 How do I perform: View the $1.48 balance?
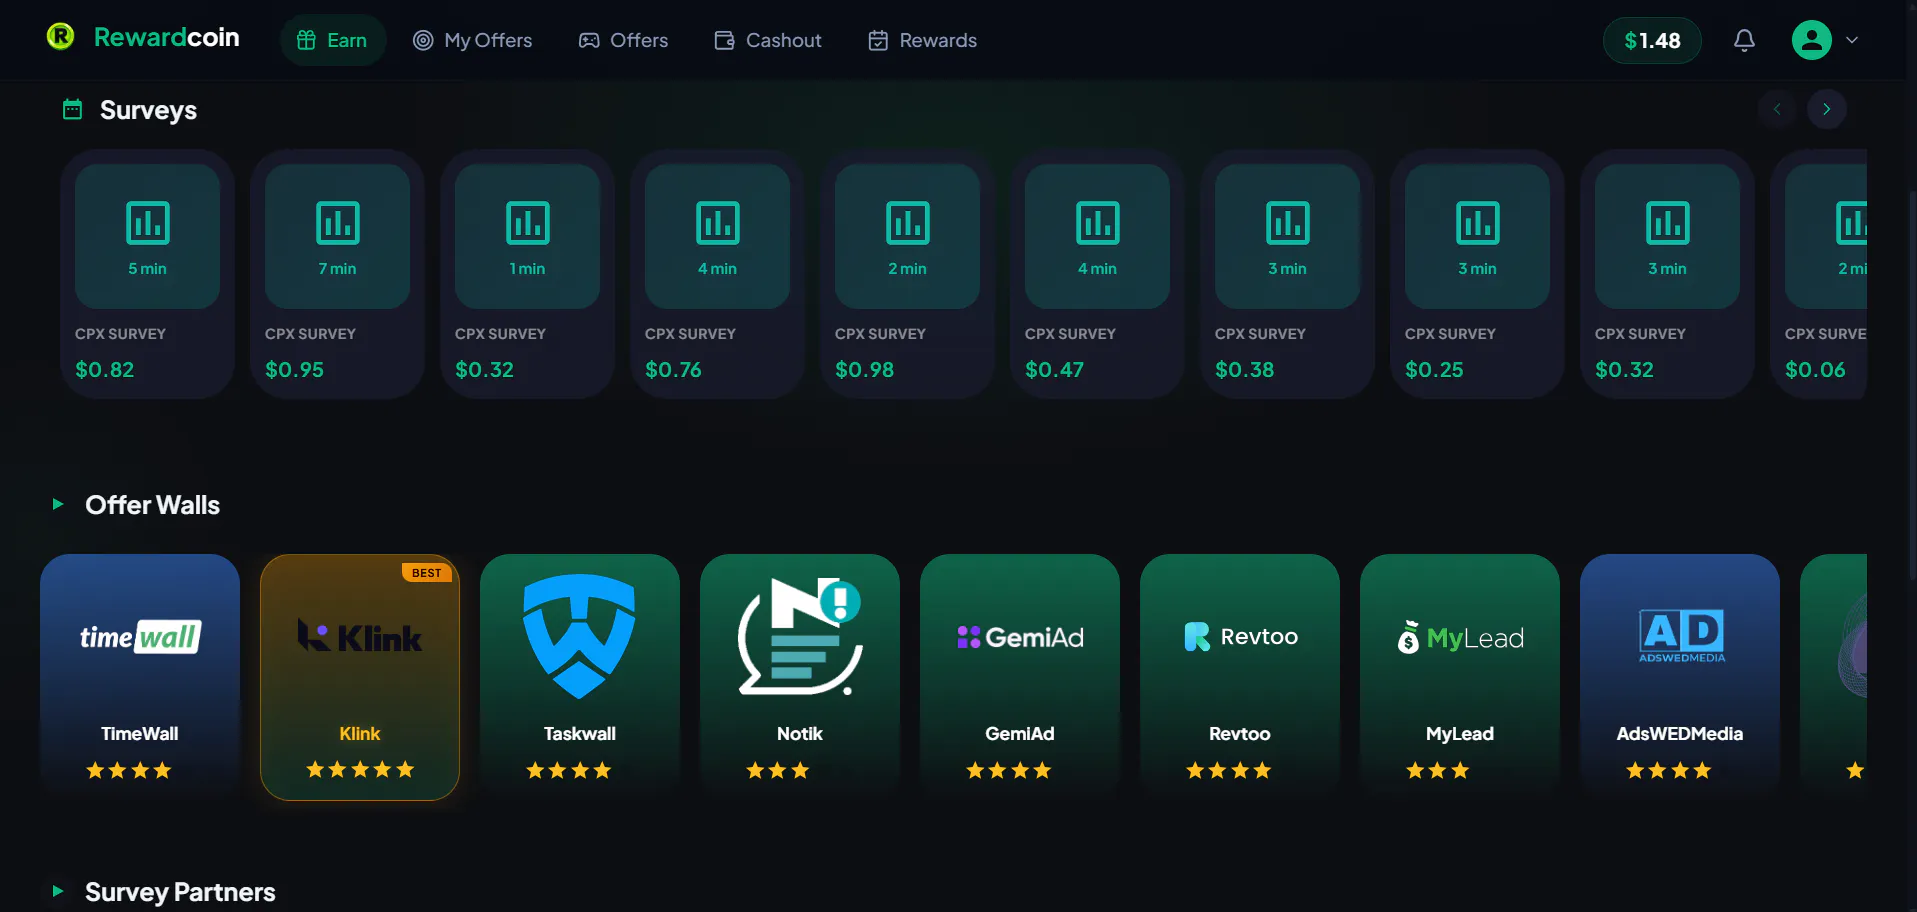pos(1652,40)
